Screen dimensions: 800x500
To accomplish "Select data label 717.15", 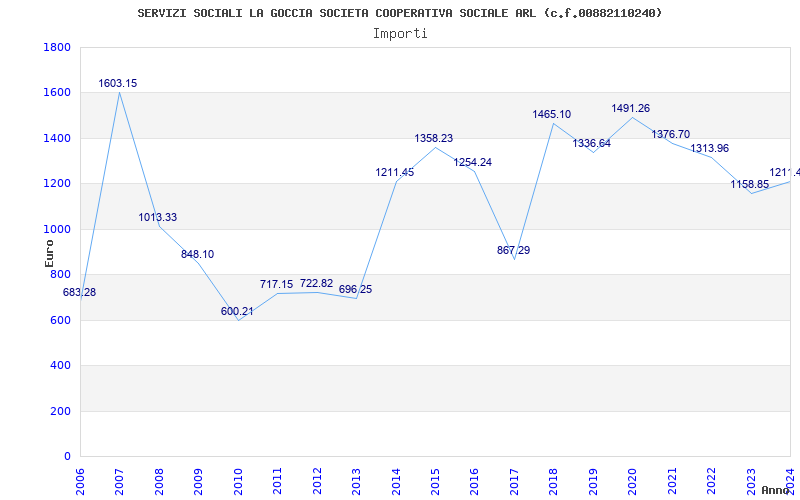I will 277,284.
